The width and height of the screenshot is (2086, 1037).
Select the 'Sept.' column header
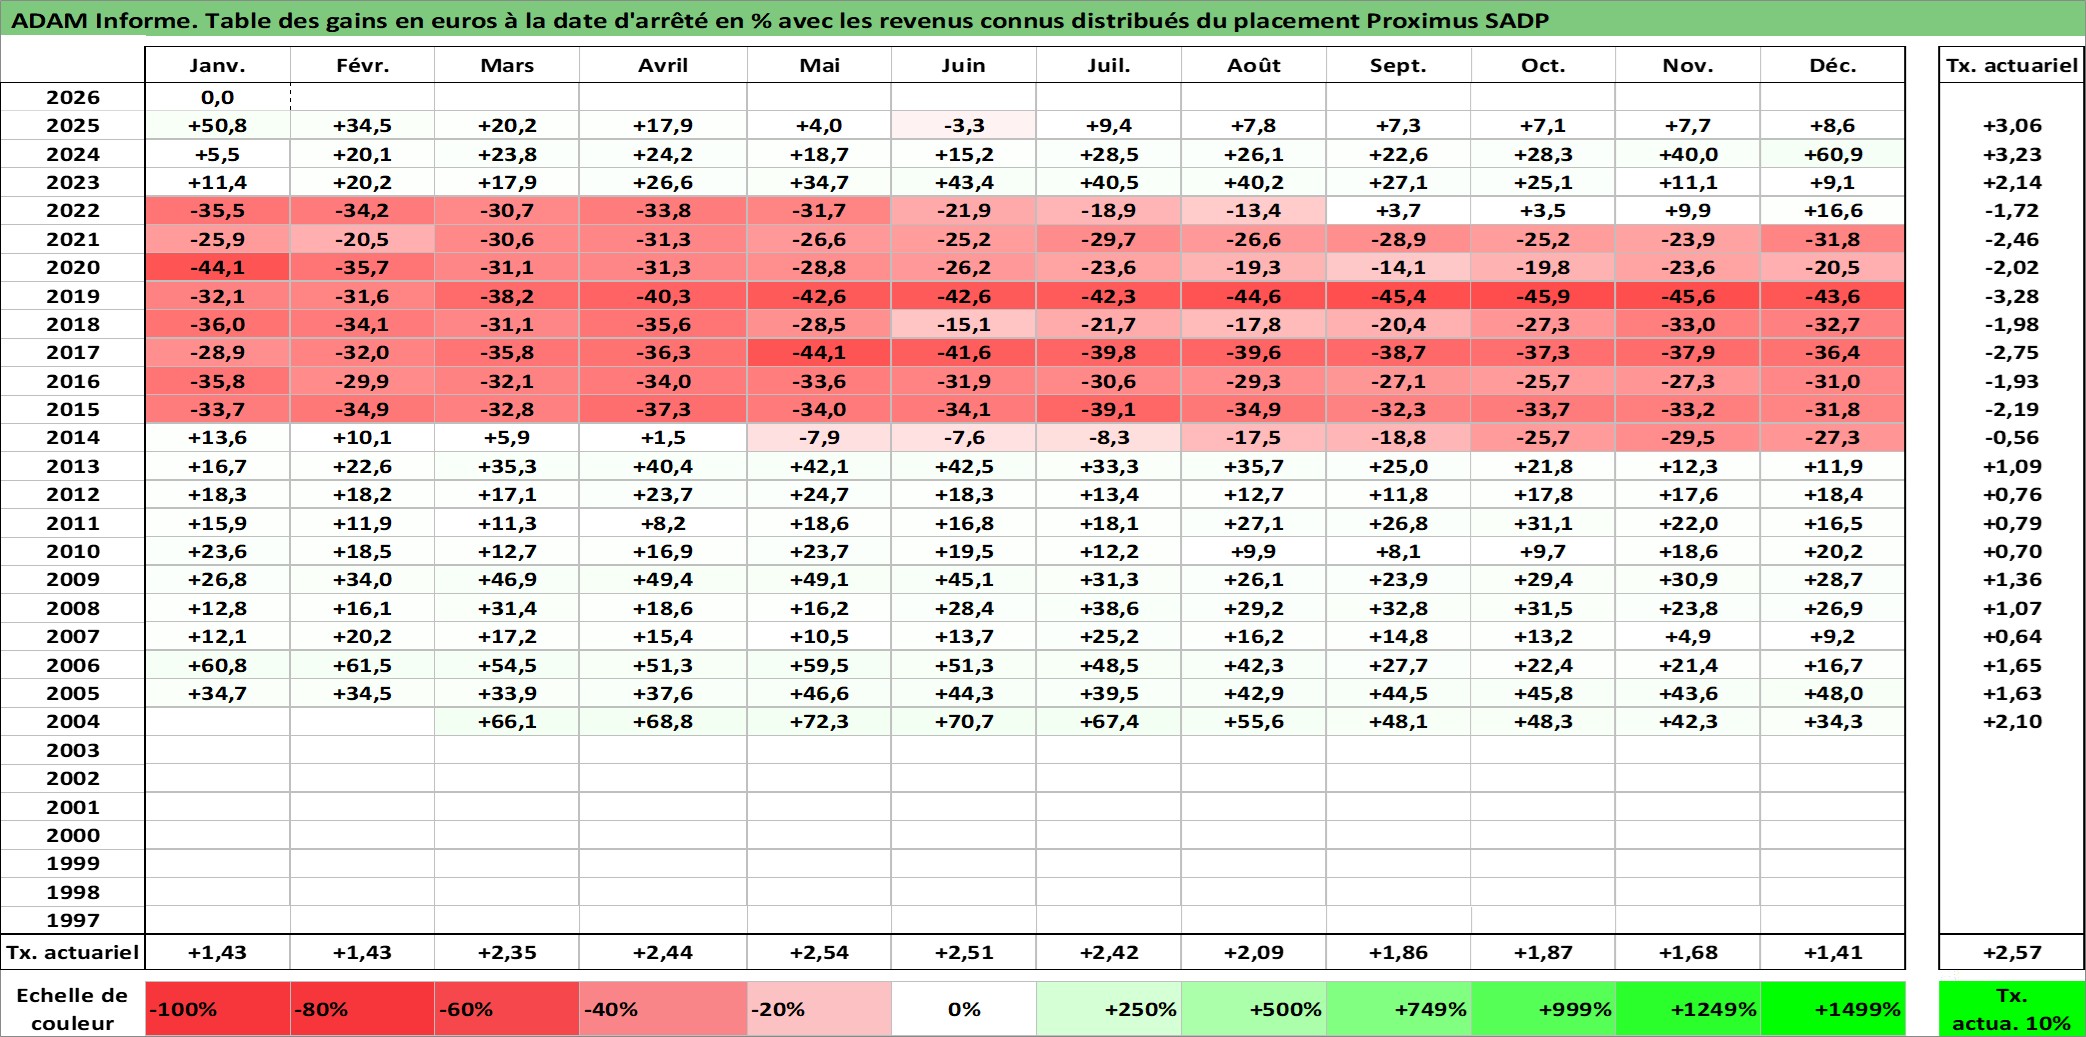[1399, 65]
